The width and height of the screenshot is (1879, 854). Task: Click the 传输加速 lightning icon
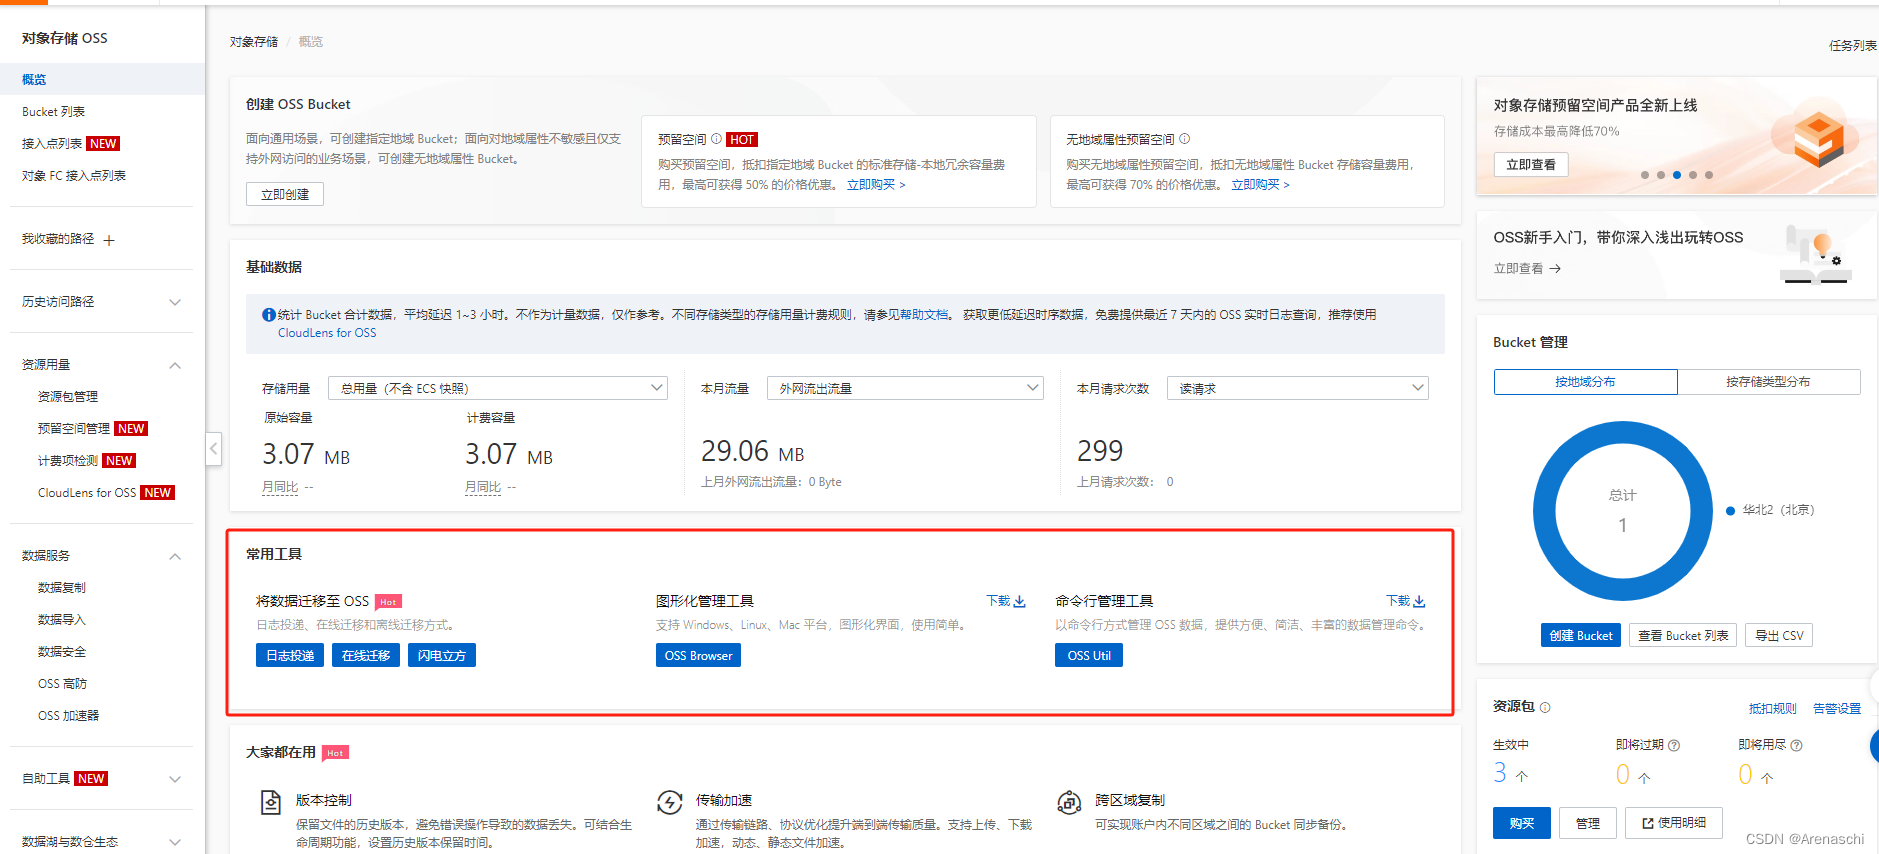point(670,802)
